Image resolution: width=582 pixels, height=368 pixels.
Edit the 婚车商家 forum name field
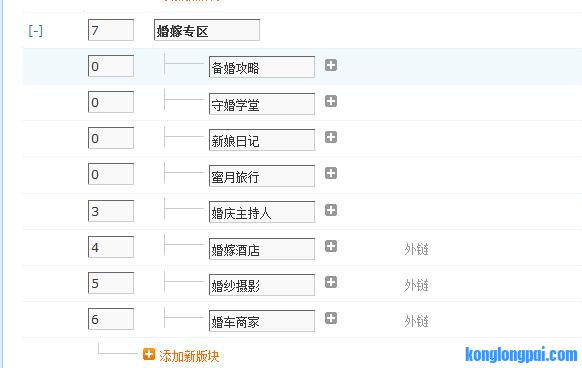pos(262,320)
